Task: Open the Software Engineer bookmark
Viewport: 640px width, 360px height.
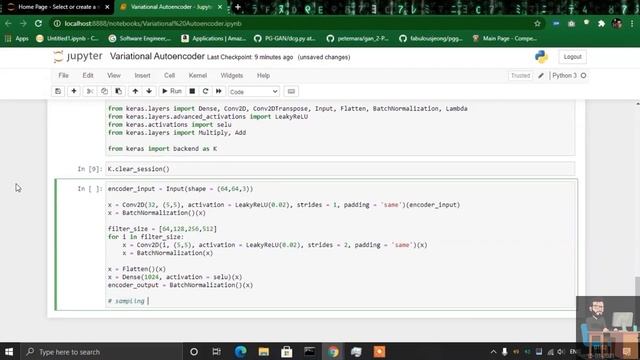Action: [x=140, y=38]
